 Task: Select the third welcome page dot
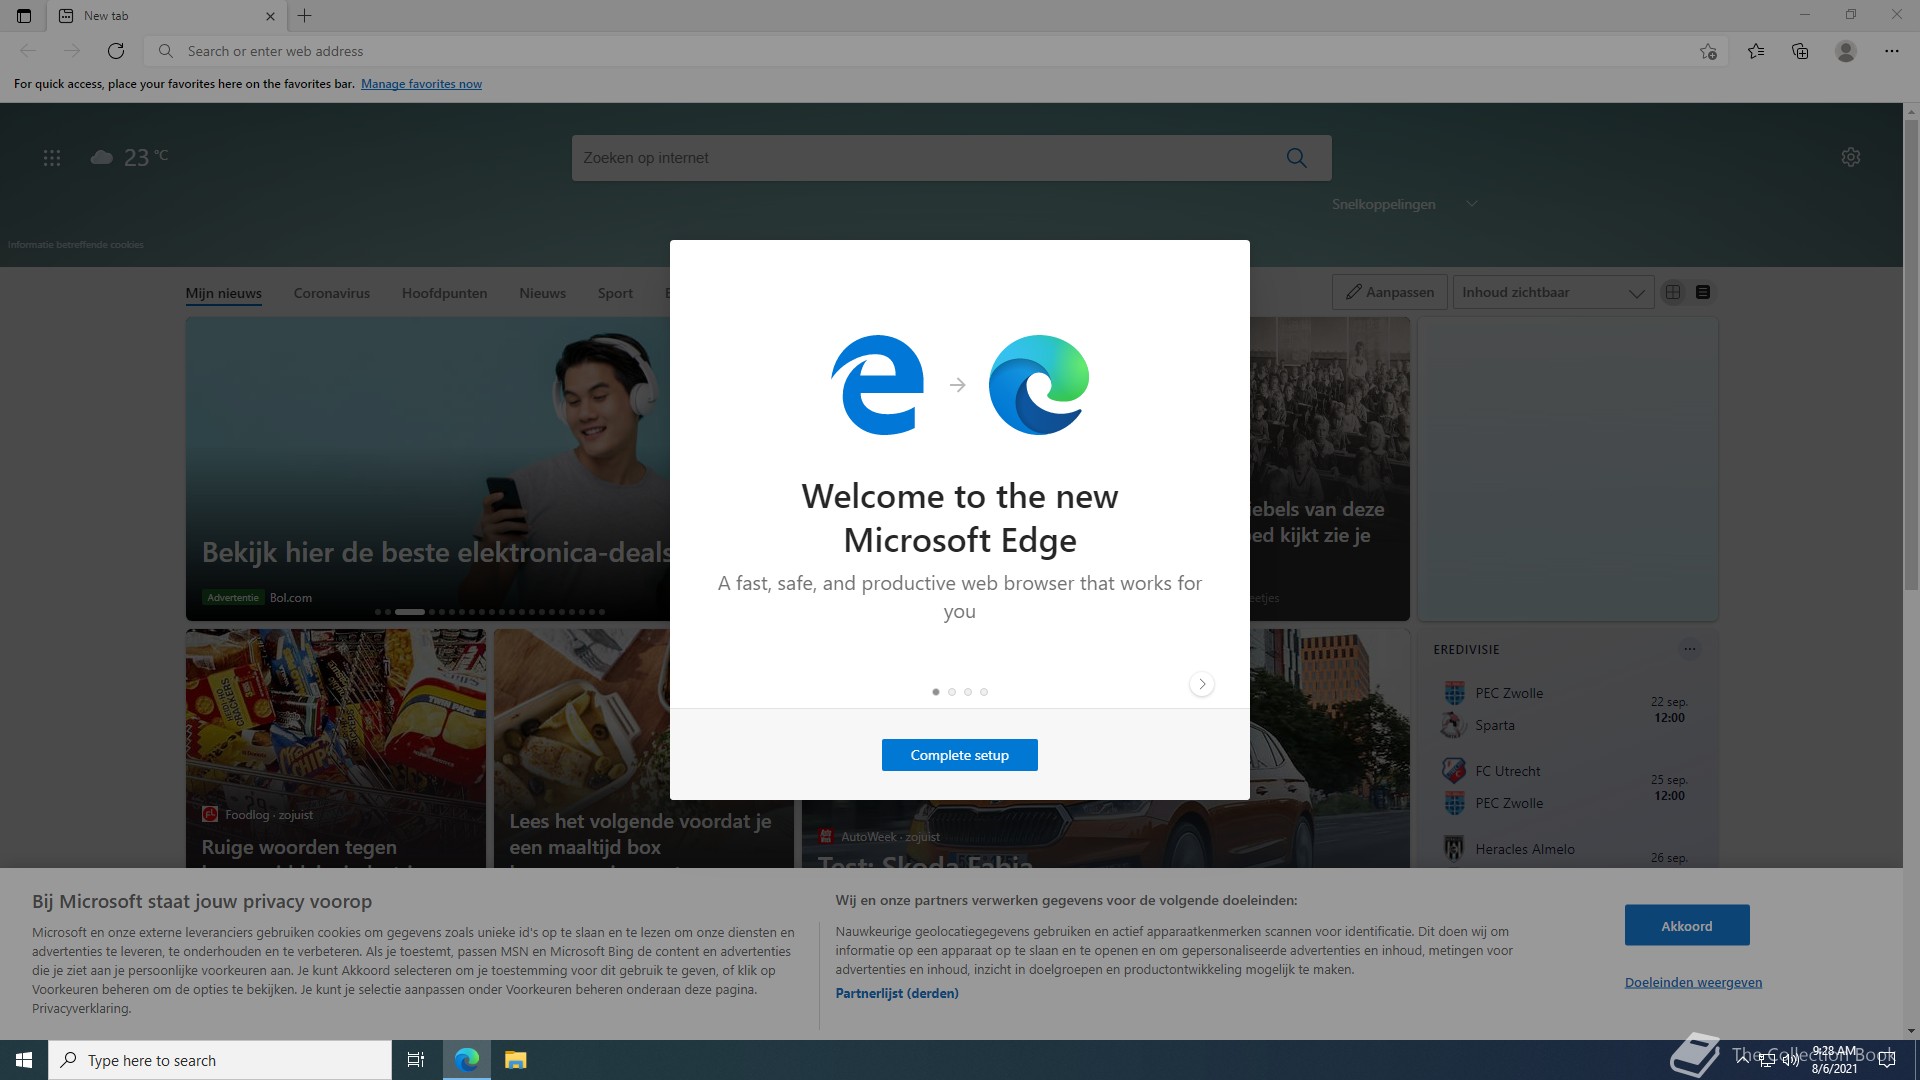(968, 692)
